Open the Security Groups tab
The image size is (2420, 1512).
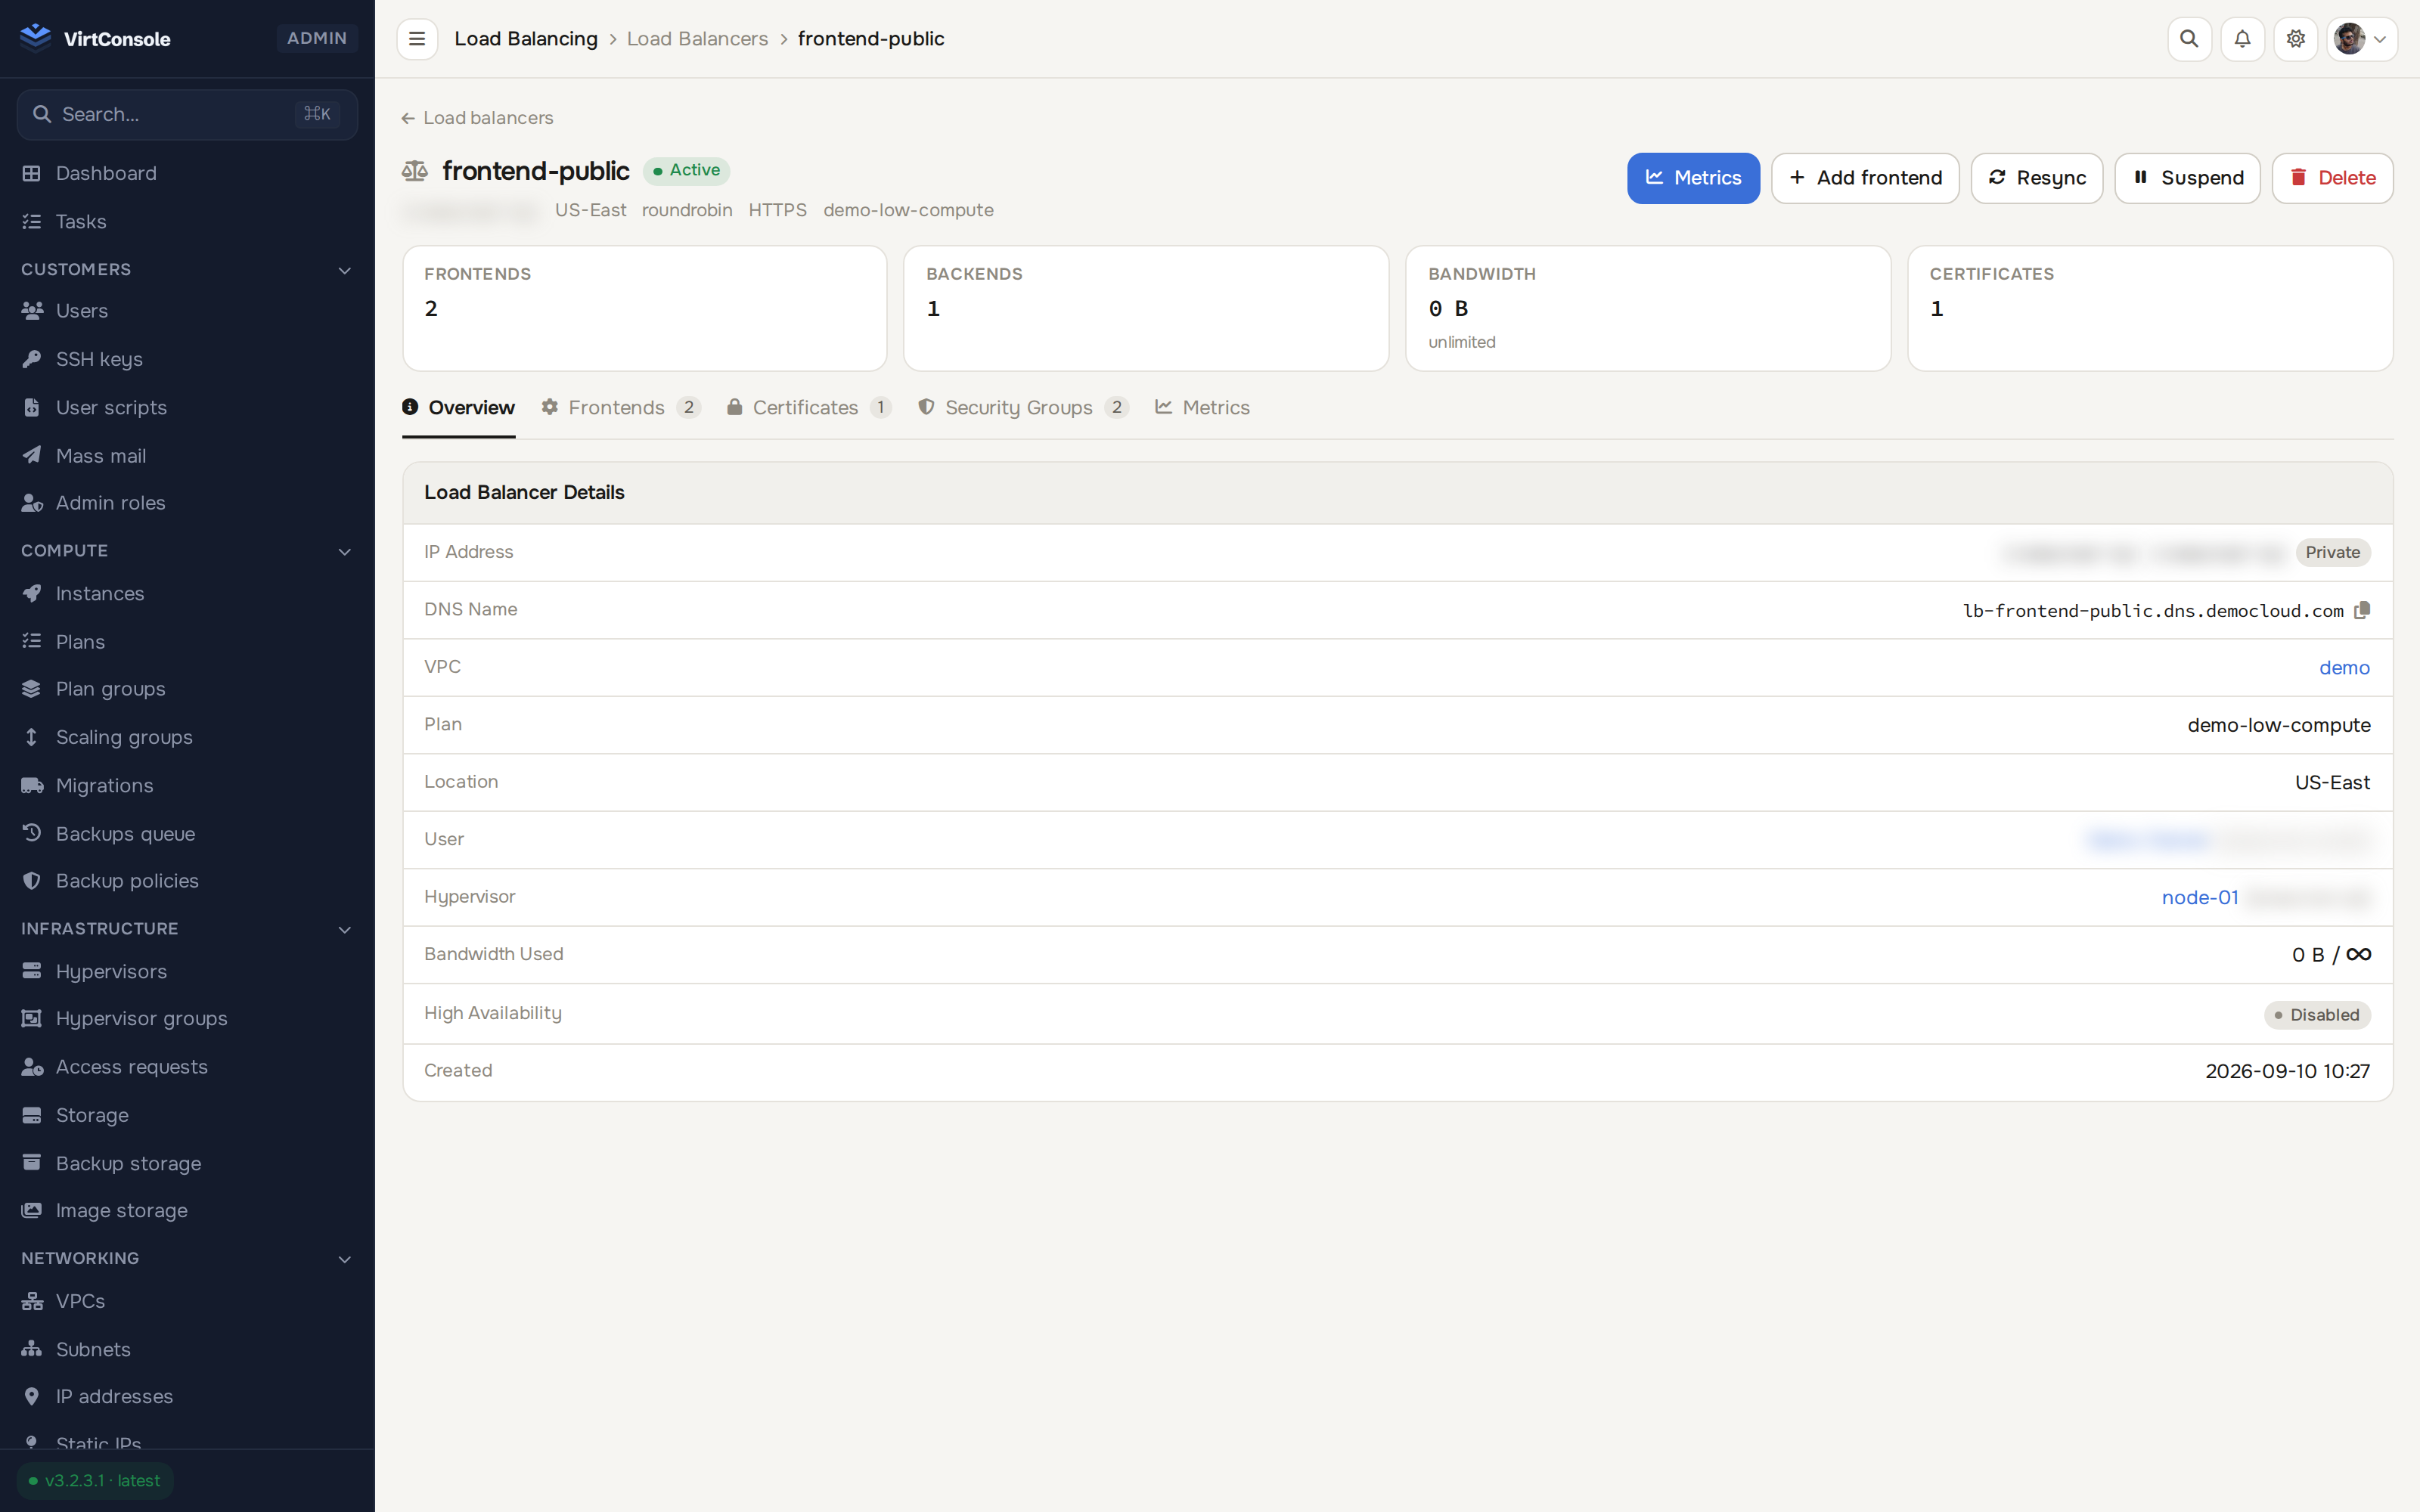coord(1023,407)
